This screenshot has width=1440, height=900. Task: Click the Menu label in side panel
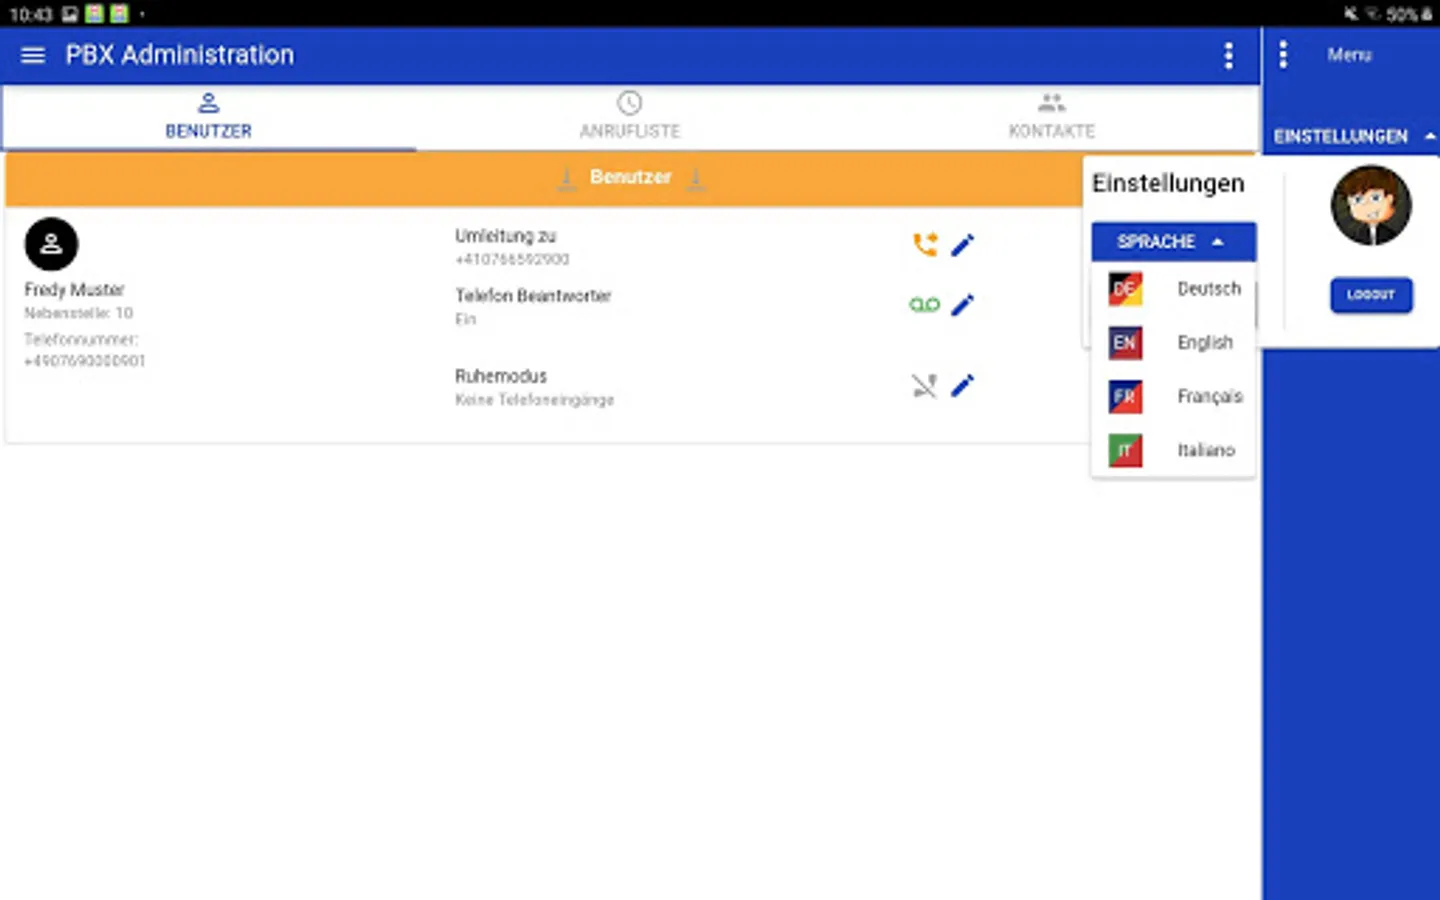click(1349, 55)
